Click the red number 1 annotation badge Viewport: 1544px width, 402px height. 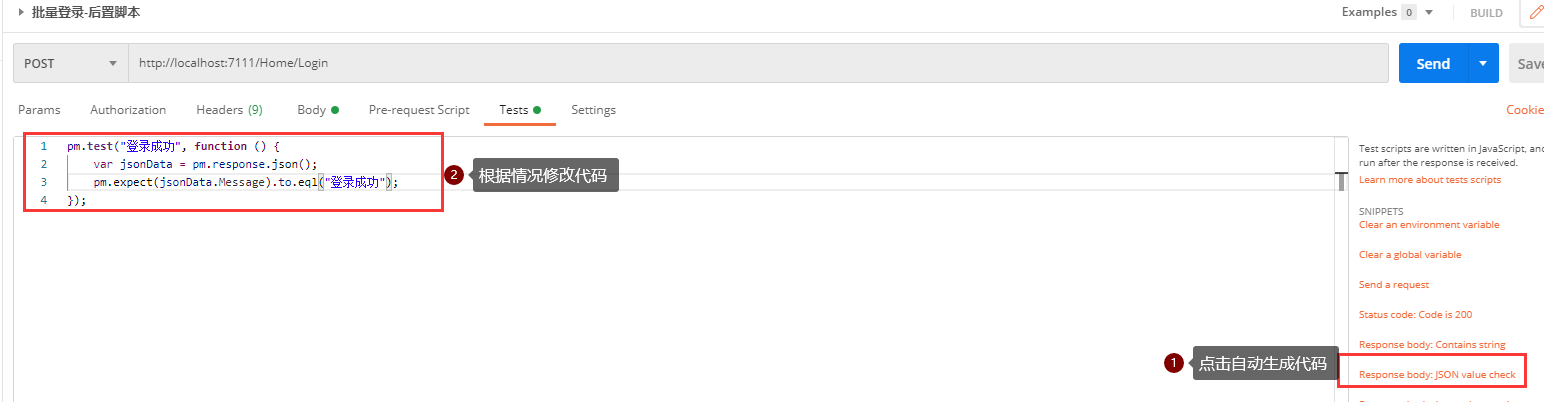coord(1174,364)
